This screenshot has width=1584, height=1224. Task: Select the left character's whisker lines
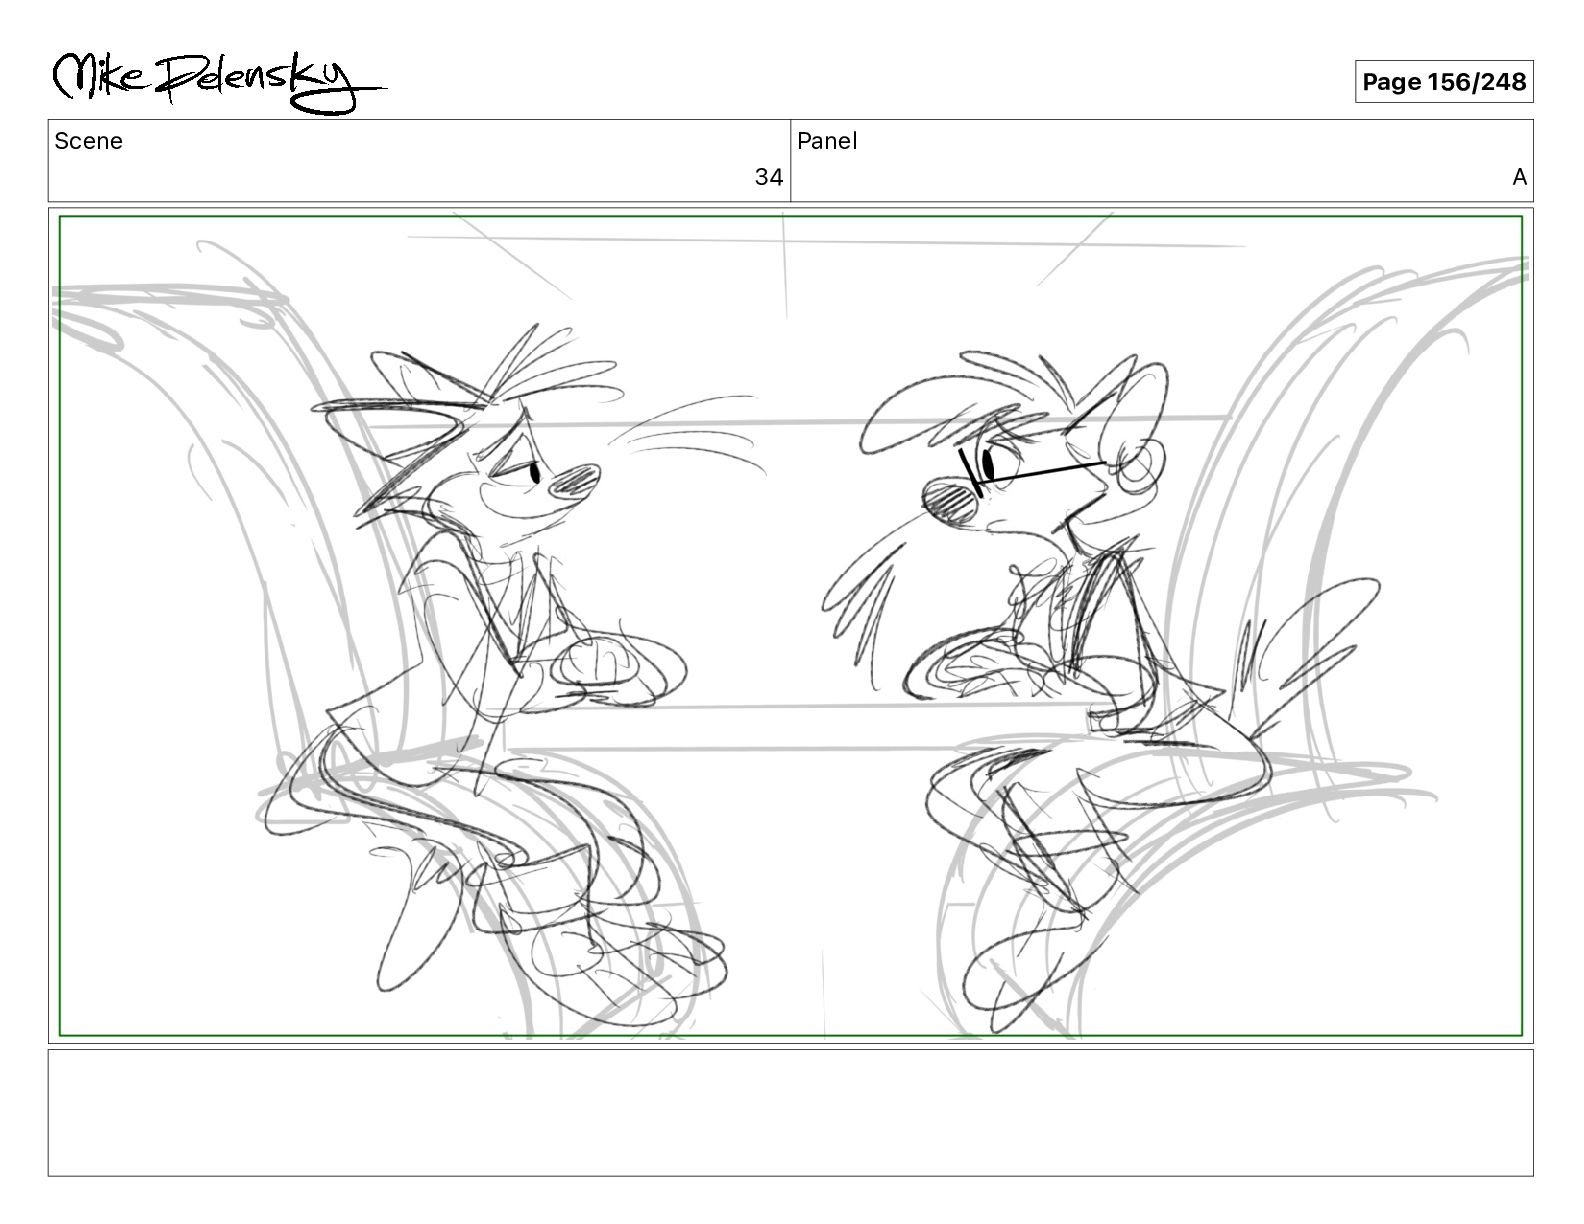click(690, 440)
